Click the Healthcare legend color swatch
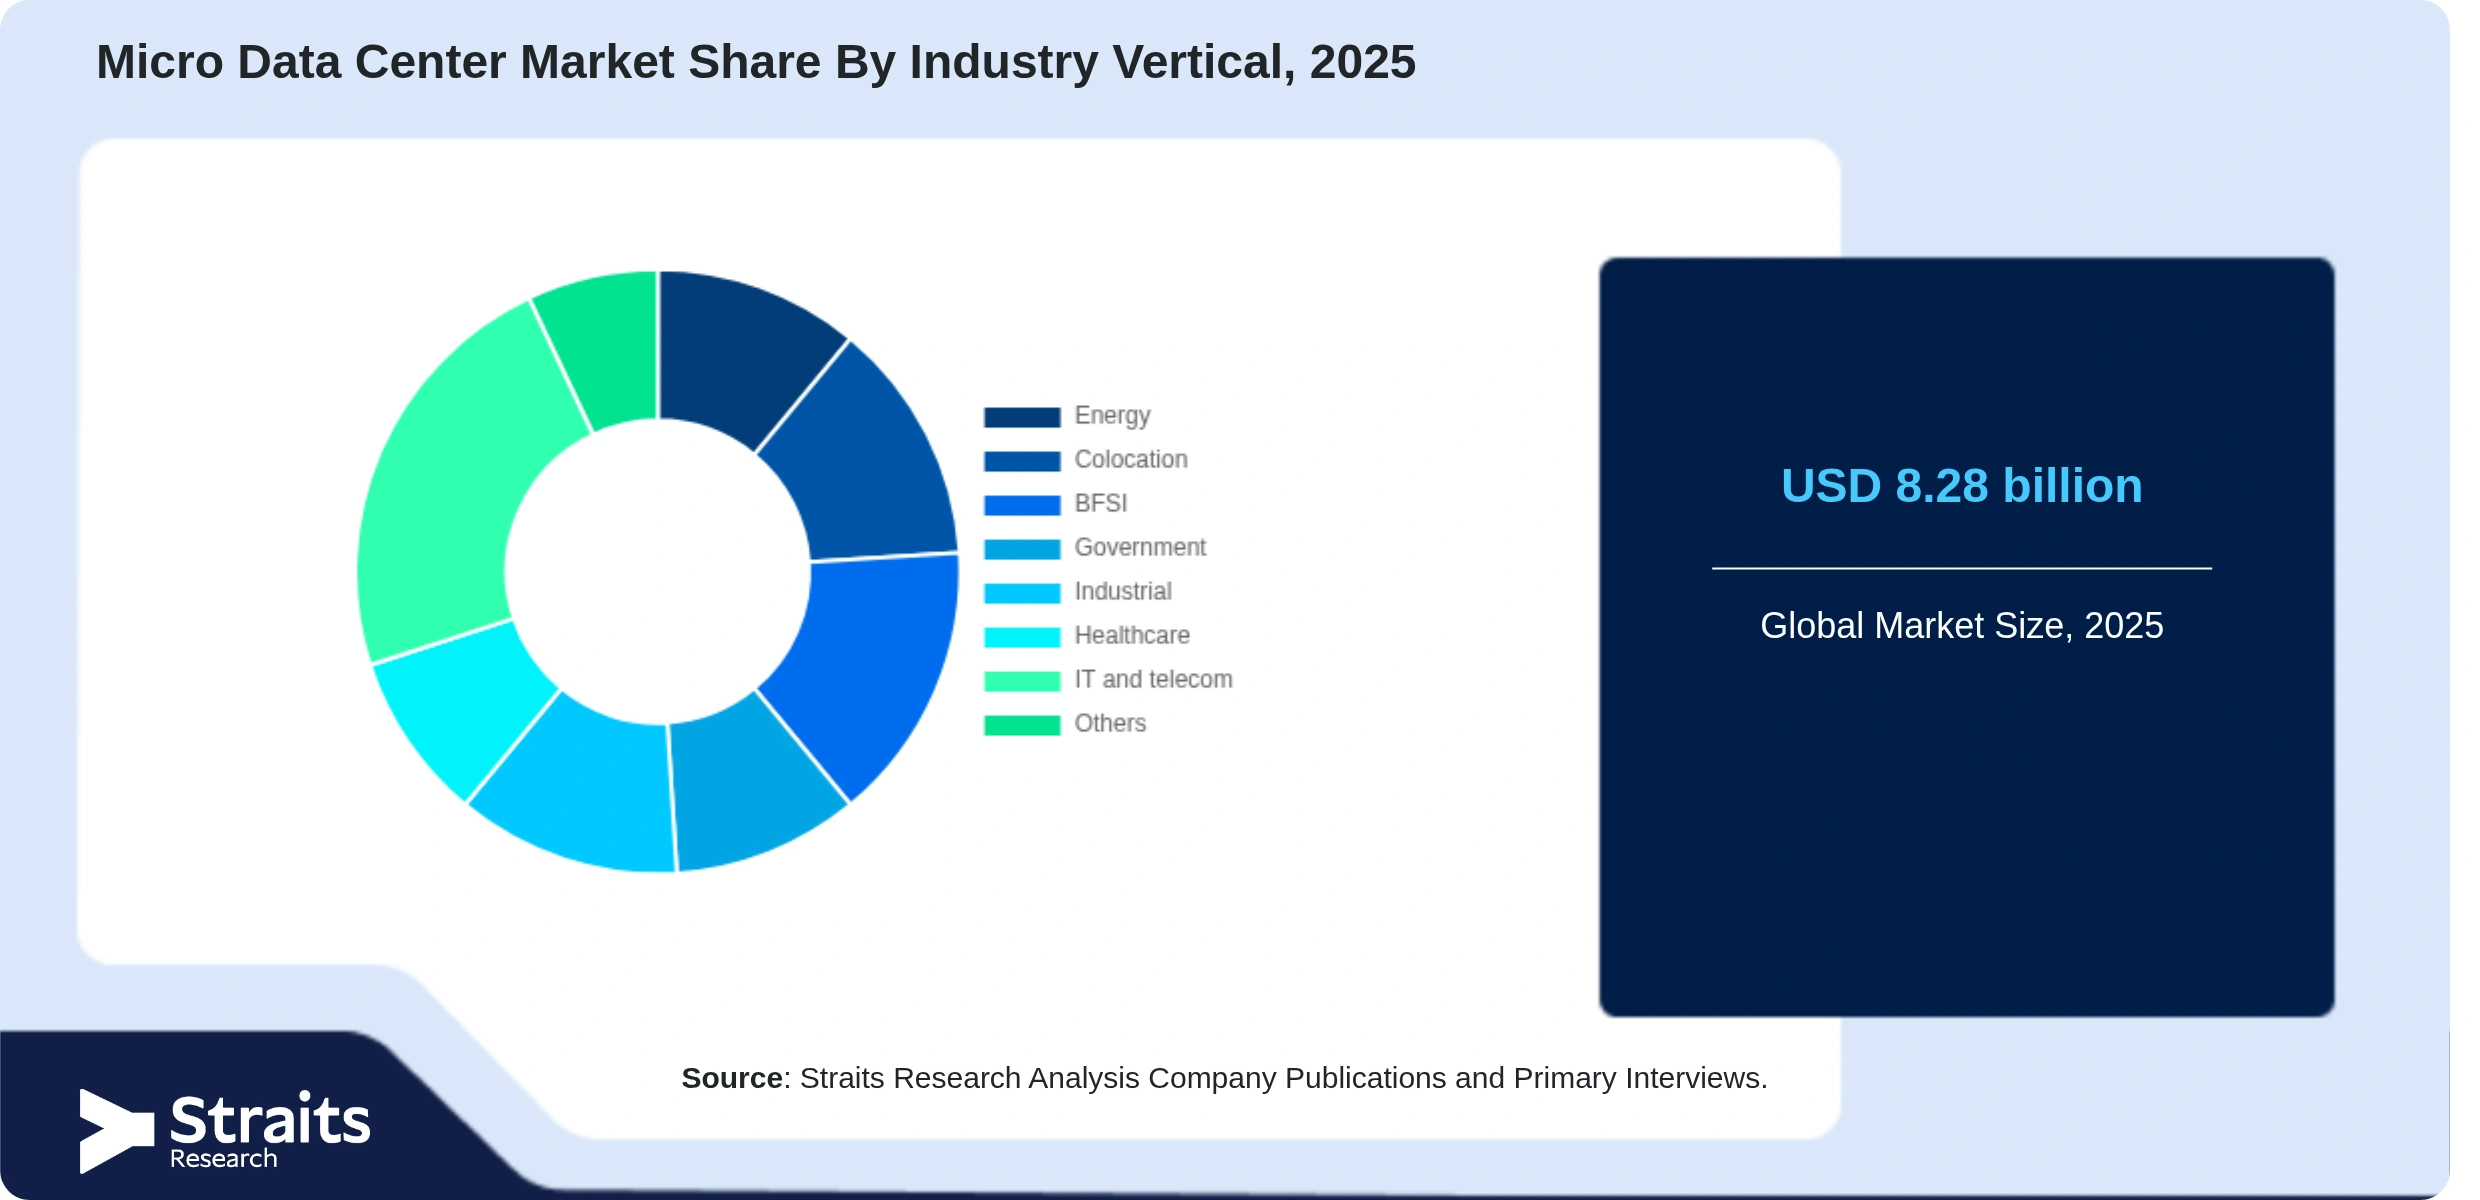The image size is (2480, 1200). [x=1021, y=637]
